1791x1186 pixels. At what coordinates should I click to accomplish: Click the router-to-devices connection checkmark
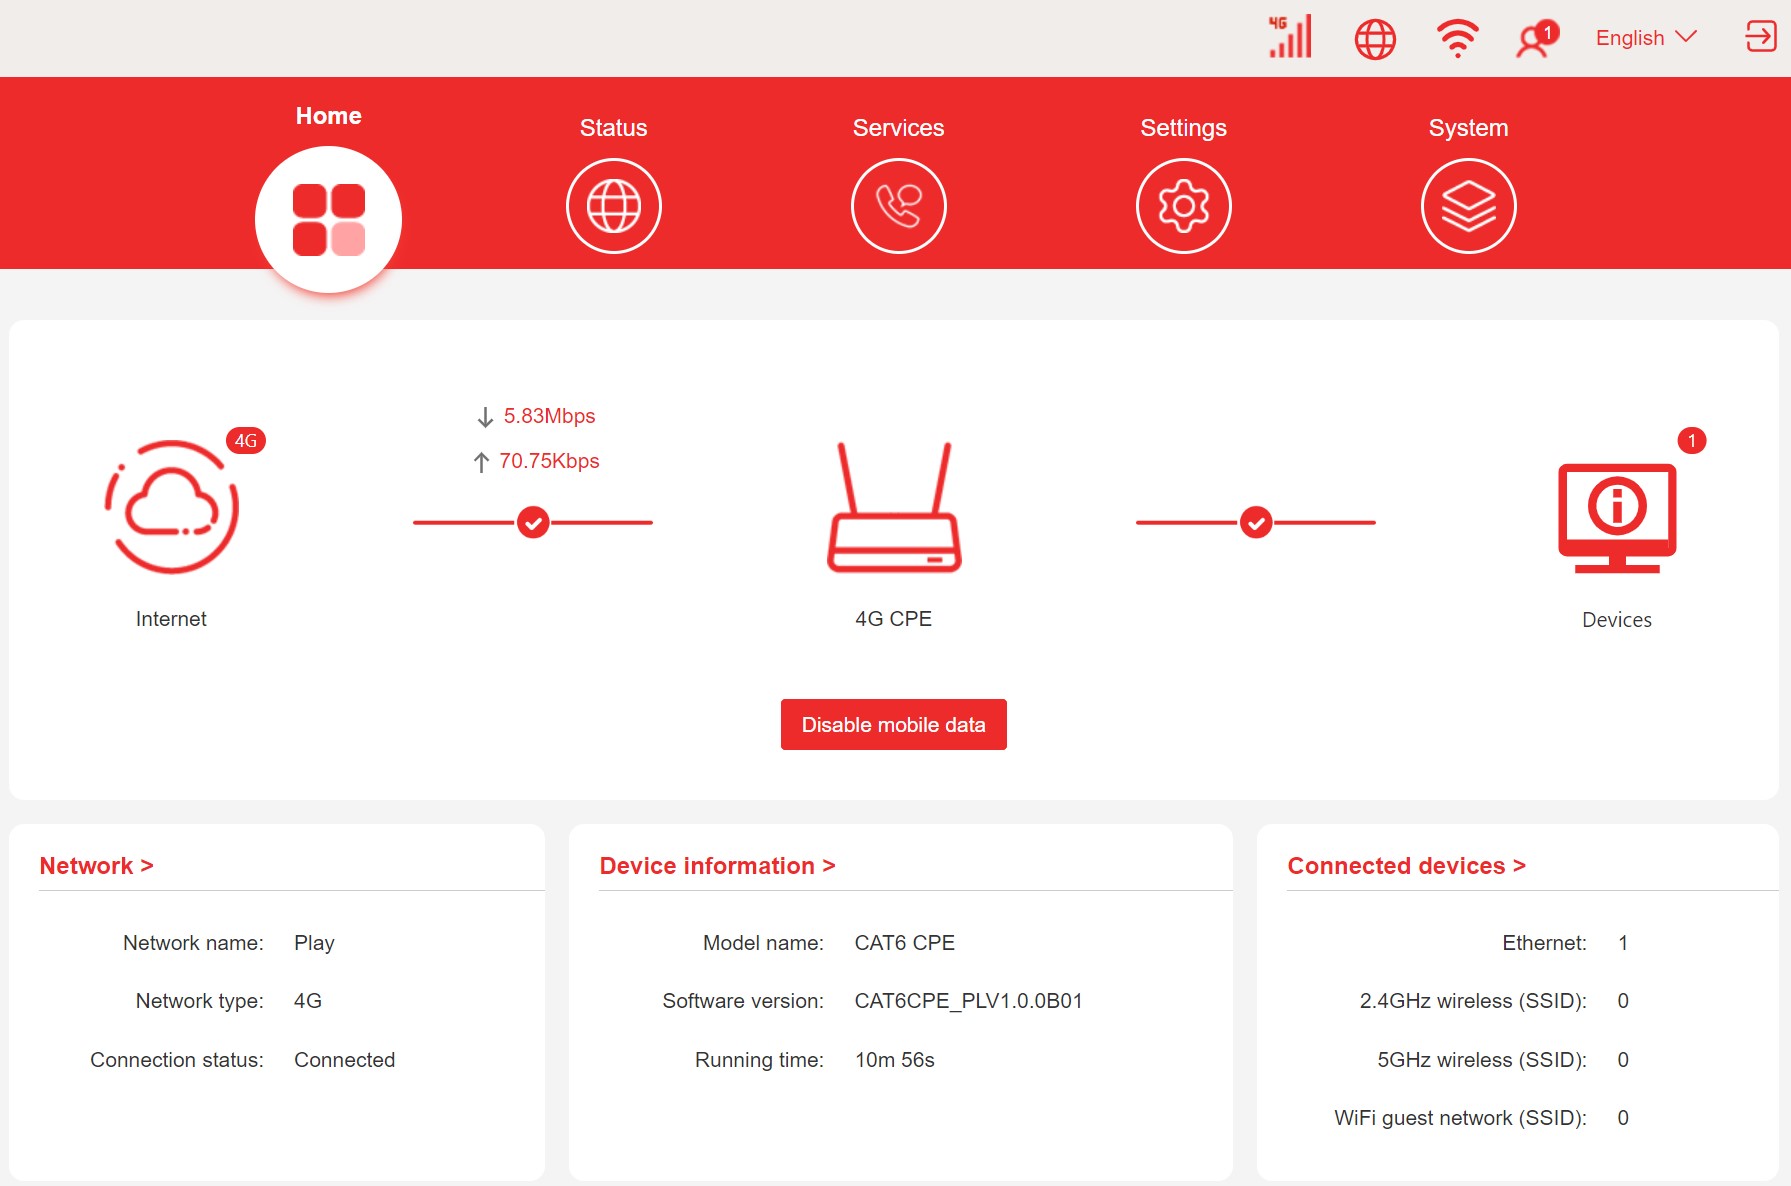coord(1256,522)
